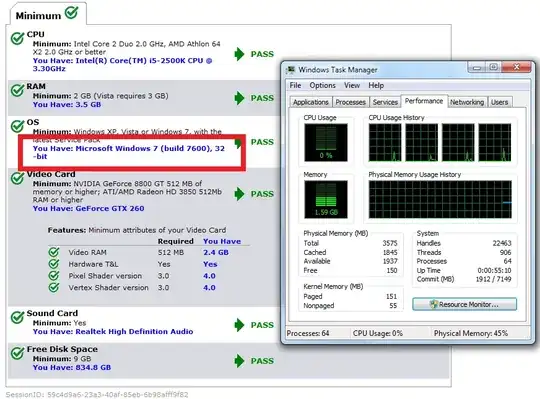Click the green check icon beside Video Card
The height and width of the screenshot is (399, 540).
coord(17,178)
